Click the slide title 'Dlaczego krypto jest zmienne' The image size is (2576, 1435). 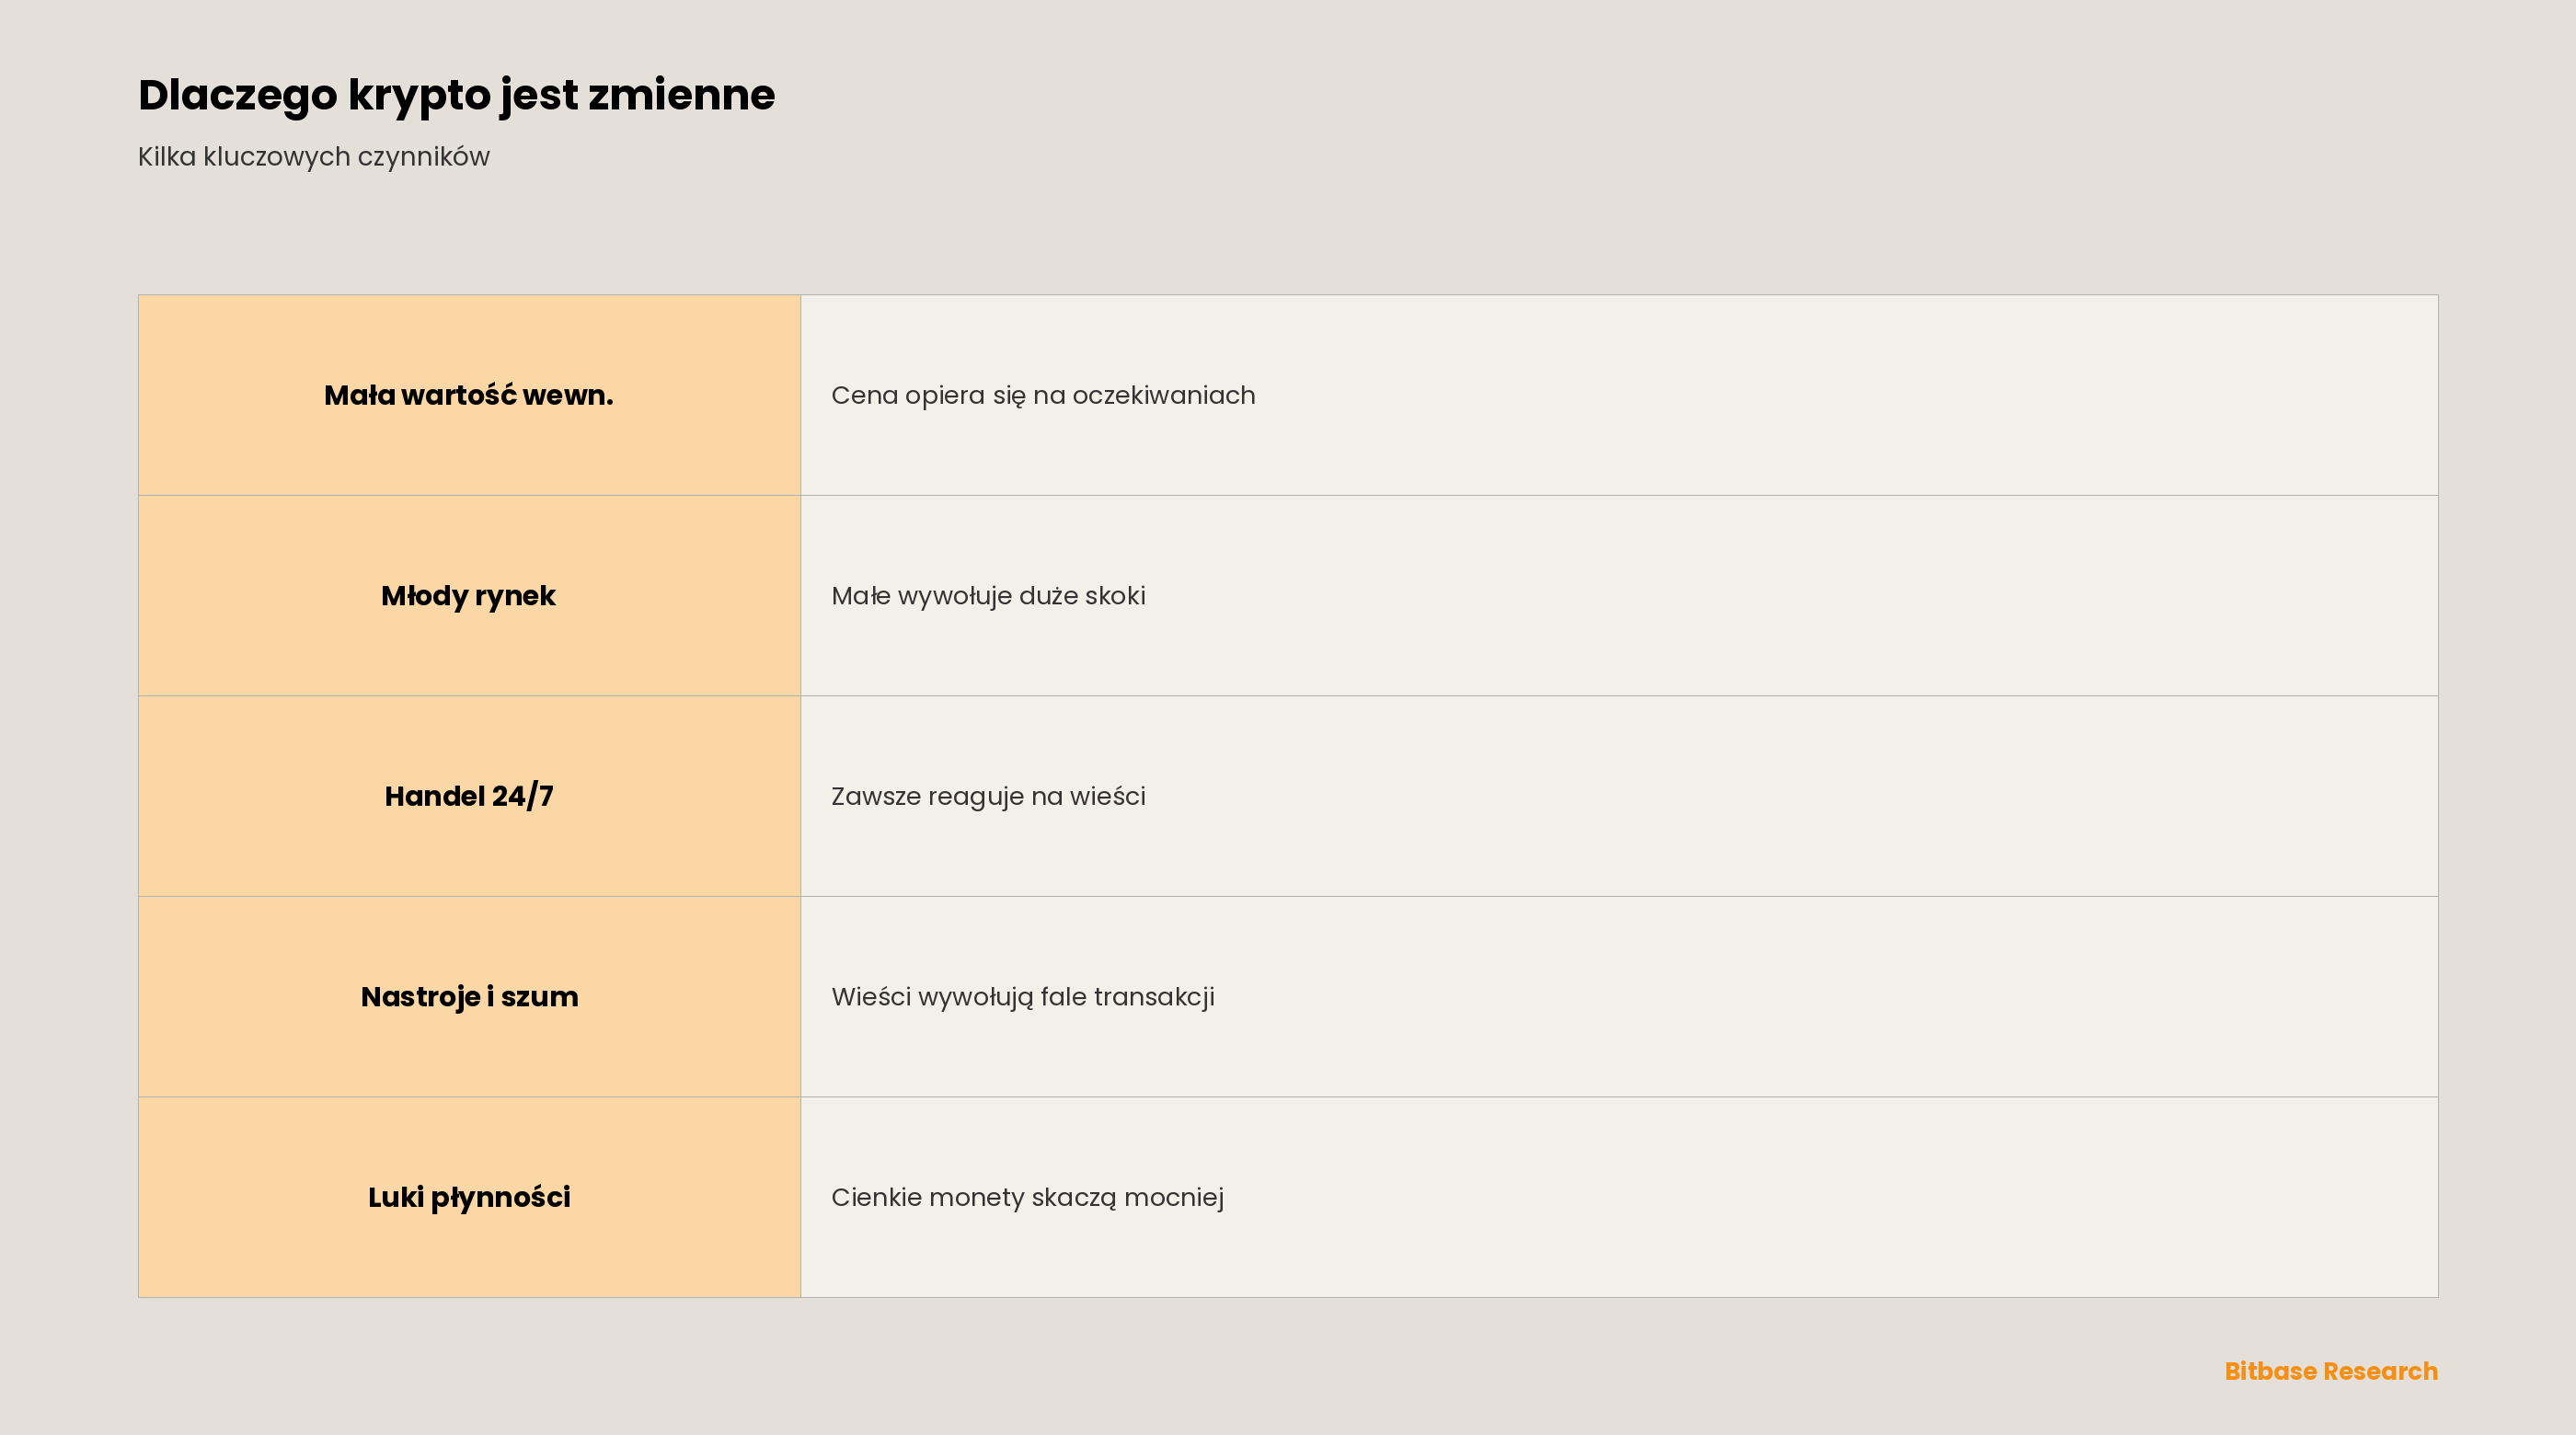(x=456, y=96)
